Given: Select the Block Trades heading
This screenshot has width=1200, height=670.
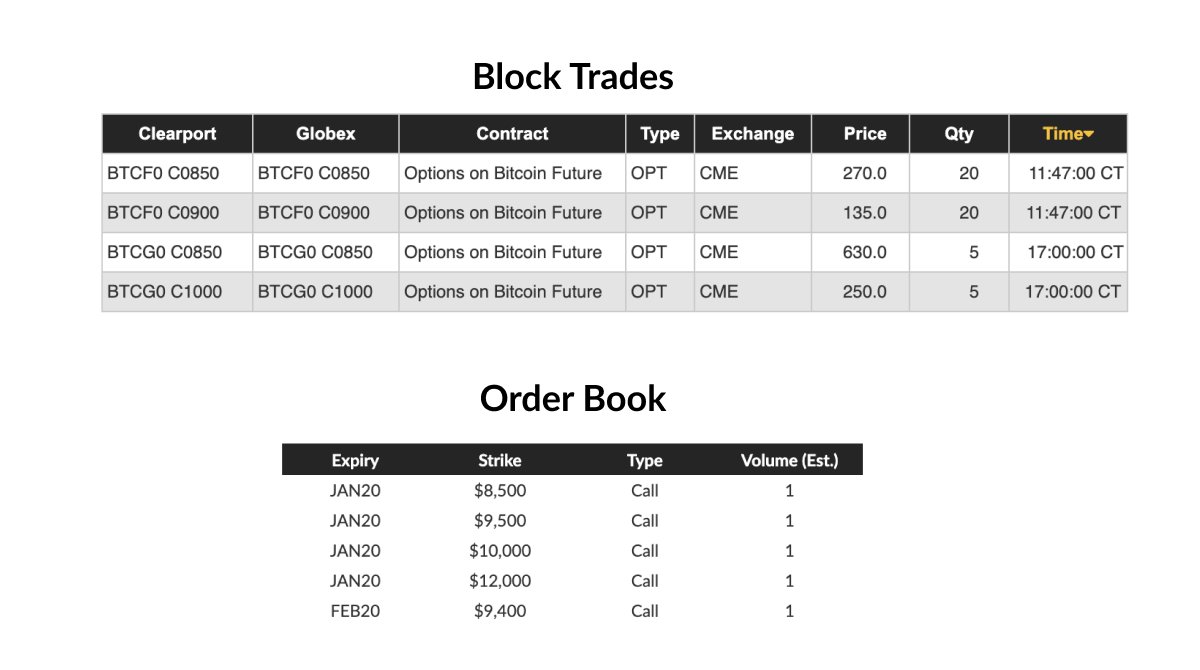Looking at the screenshot, I should (573, 77).
